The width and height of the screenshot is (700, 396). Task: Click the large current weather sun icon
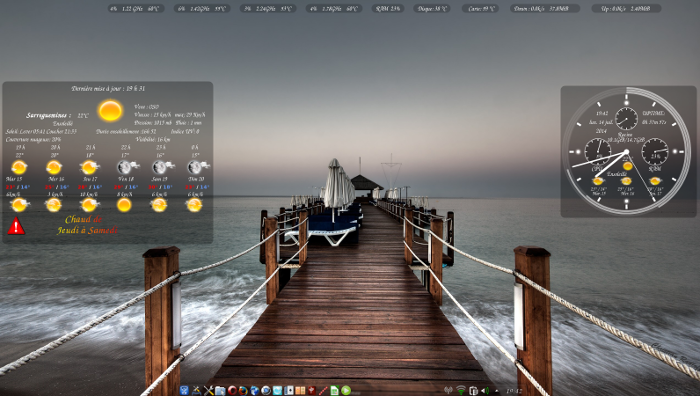pyautogui.click(x=110, y=110)
